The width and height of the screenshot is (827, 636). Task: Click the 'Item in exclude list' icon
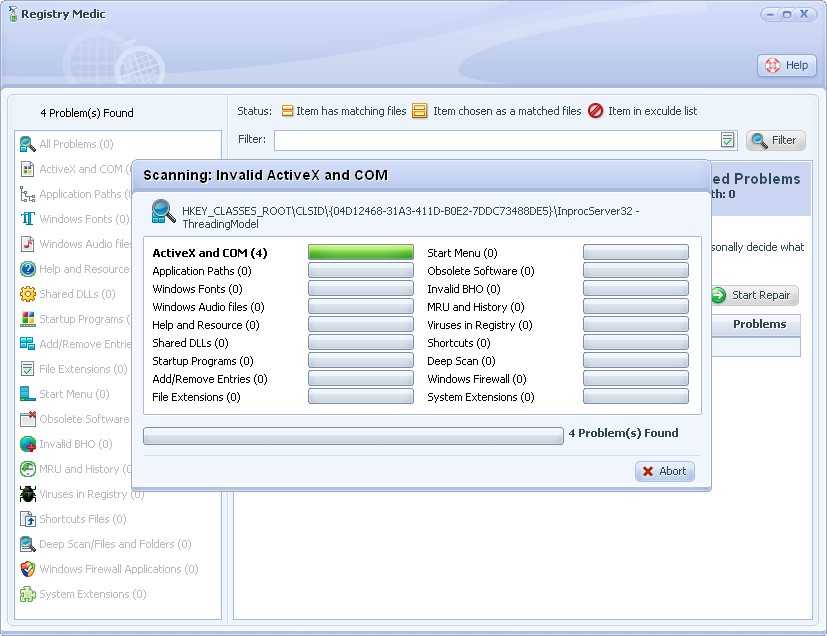595,111
